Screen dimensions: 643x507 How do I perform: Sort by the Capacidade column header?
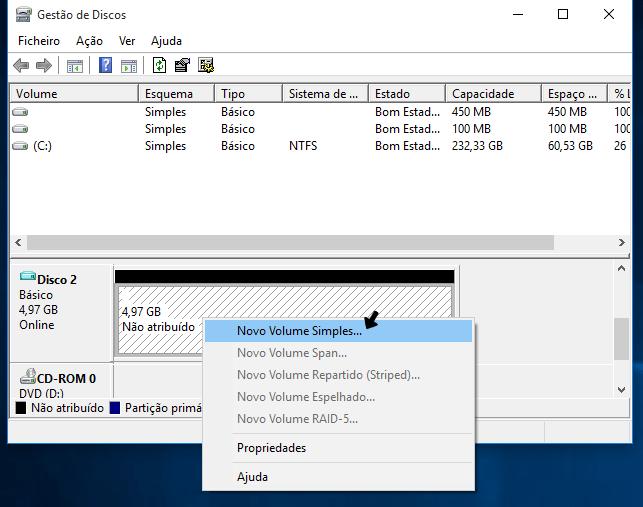493,94
